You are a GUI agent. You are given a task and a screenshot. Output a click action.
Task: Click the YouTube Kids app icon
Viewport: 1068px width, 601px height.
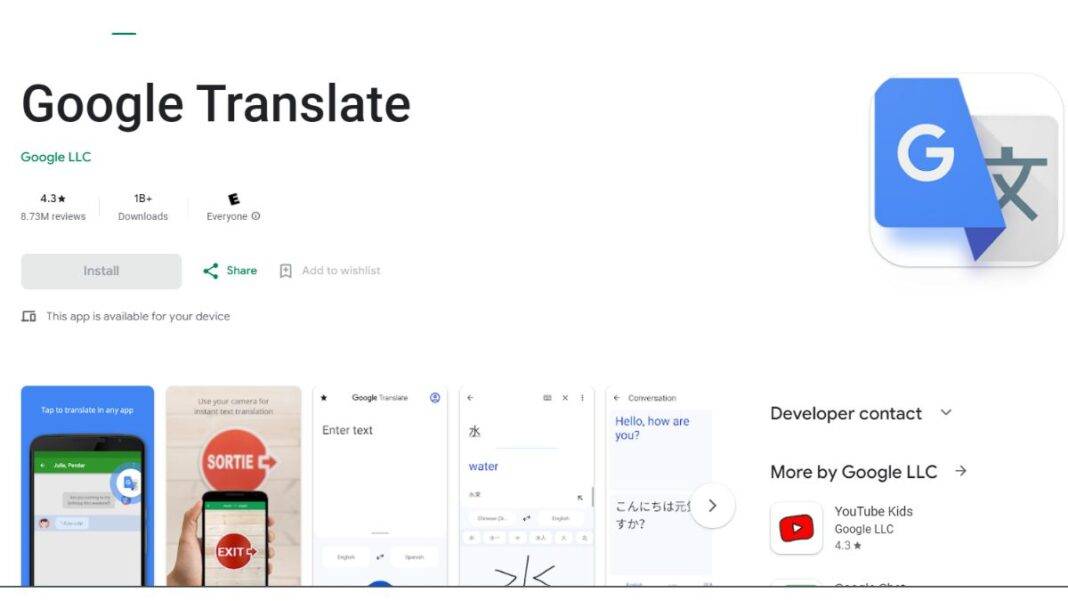797,528
